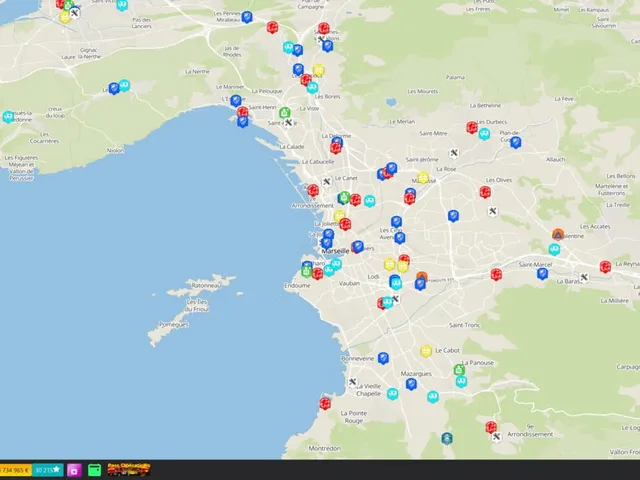The height and width of the screenshot is (480, 640).
Task: Select the blue marker next to Bonneveine
Action: (383, 358)
